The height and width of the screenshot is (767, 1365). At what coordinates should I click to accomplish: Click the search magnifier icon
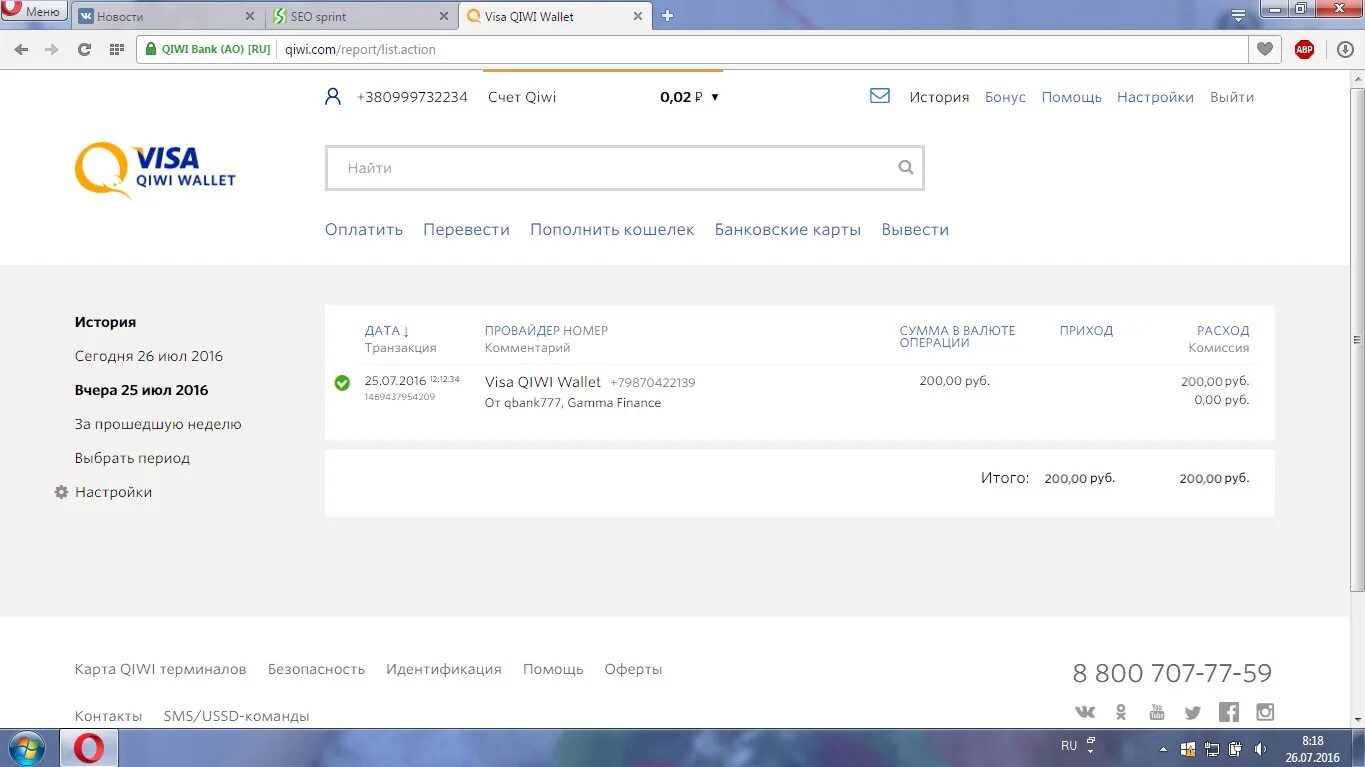coord(906,168)
